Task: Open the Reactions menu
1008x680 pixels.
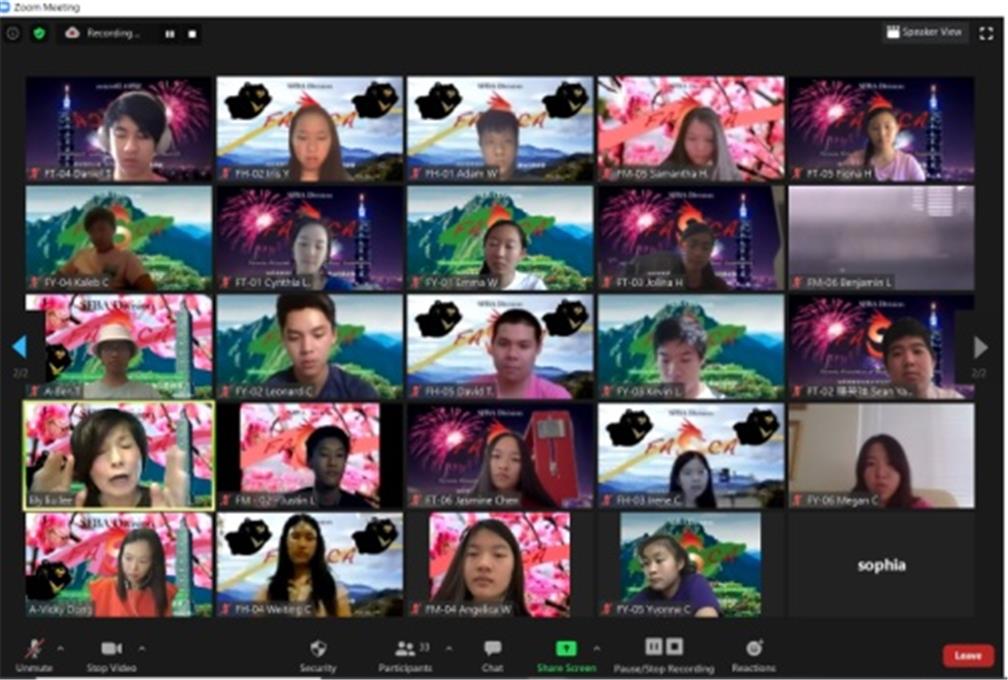Action: point(754,649)
